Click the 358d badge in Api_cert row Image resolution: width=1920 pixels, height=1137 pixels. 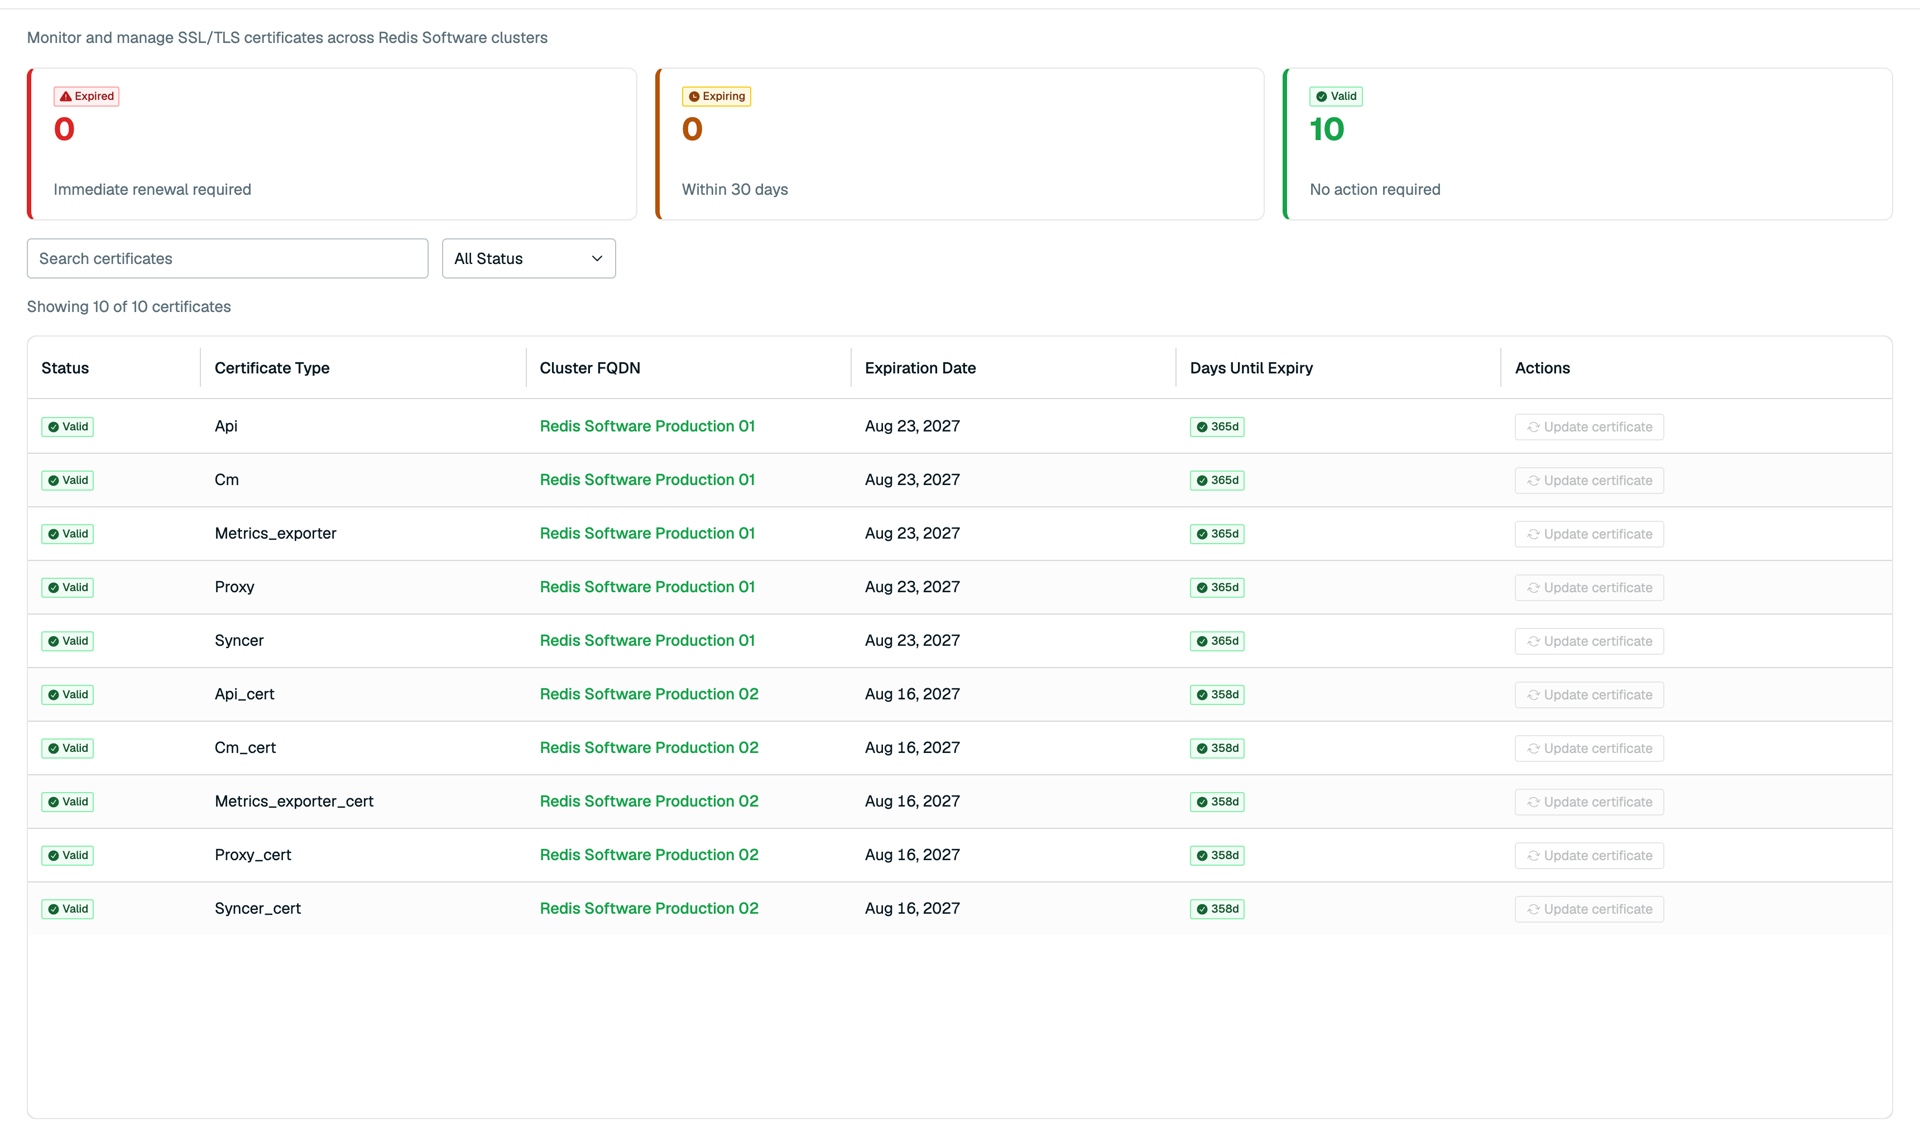click(1217, 695)
